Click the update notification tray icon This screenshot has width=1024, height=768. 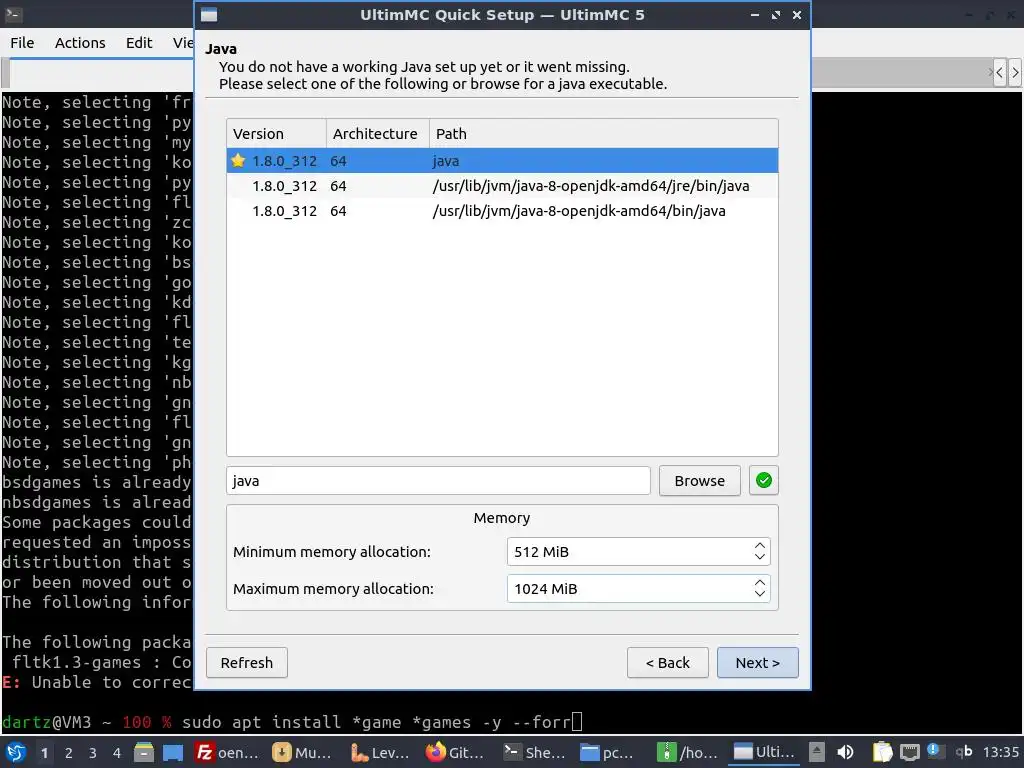[933, 751]
